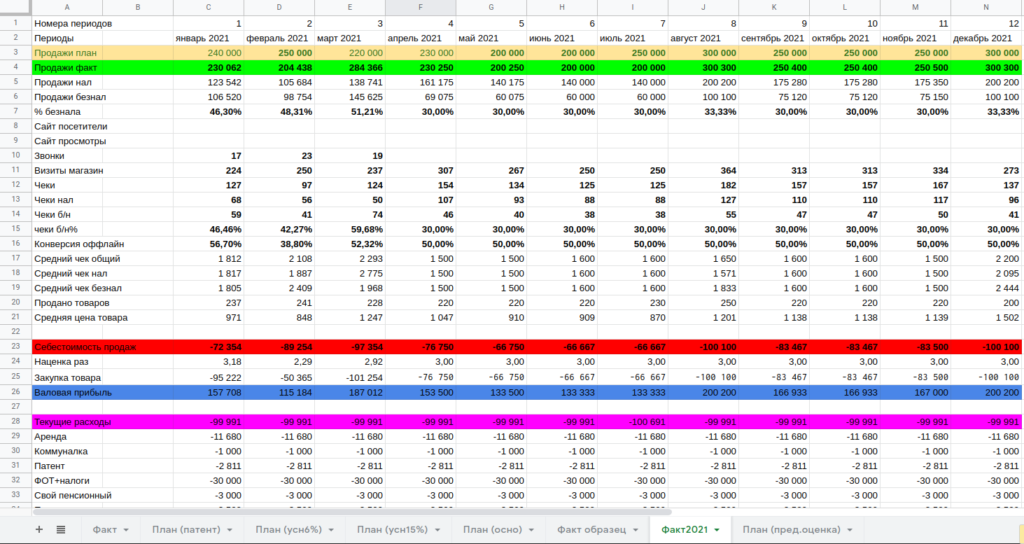The image size is (1024, 544).
Task: Open the План (усн6%) sheet tab
Action: click(x=289, y=530)
